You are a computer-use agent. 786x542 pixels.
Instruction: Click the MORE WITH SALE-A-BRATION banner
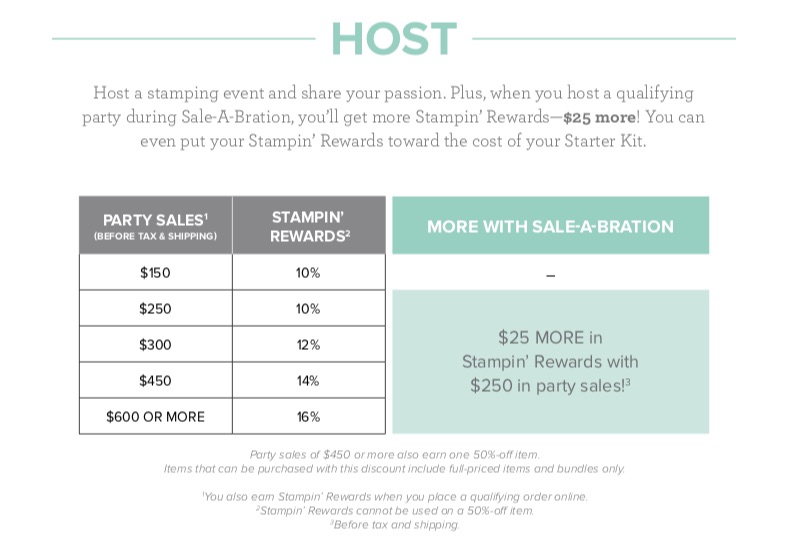coord(550,225)
